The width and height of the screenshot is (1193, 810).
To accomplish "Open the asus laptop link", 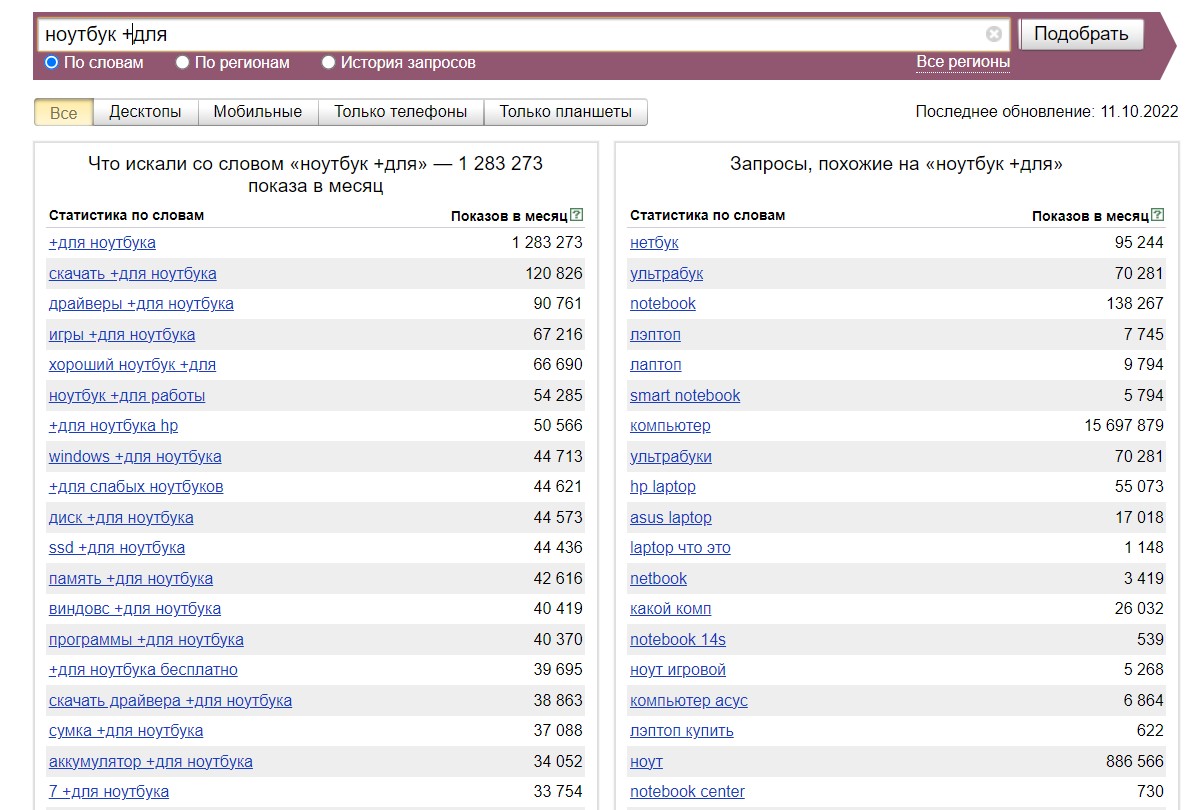I will pyautogui.click(x=670, y=518).
